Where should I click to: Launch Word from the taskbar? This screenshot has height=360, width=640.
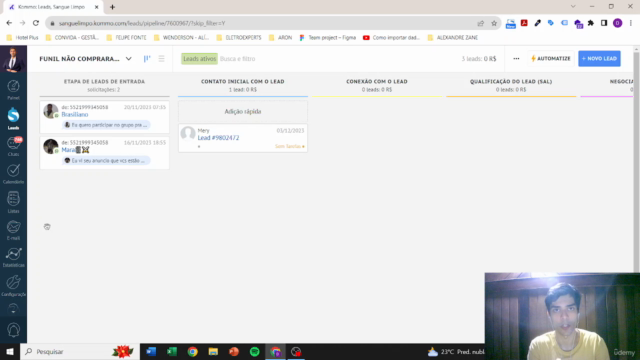pyautogui.click(x=151, y=351)
